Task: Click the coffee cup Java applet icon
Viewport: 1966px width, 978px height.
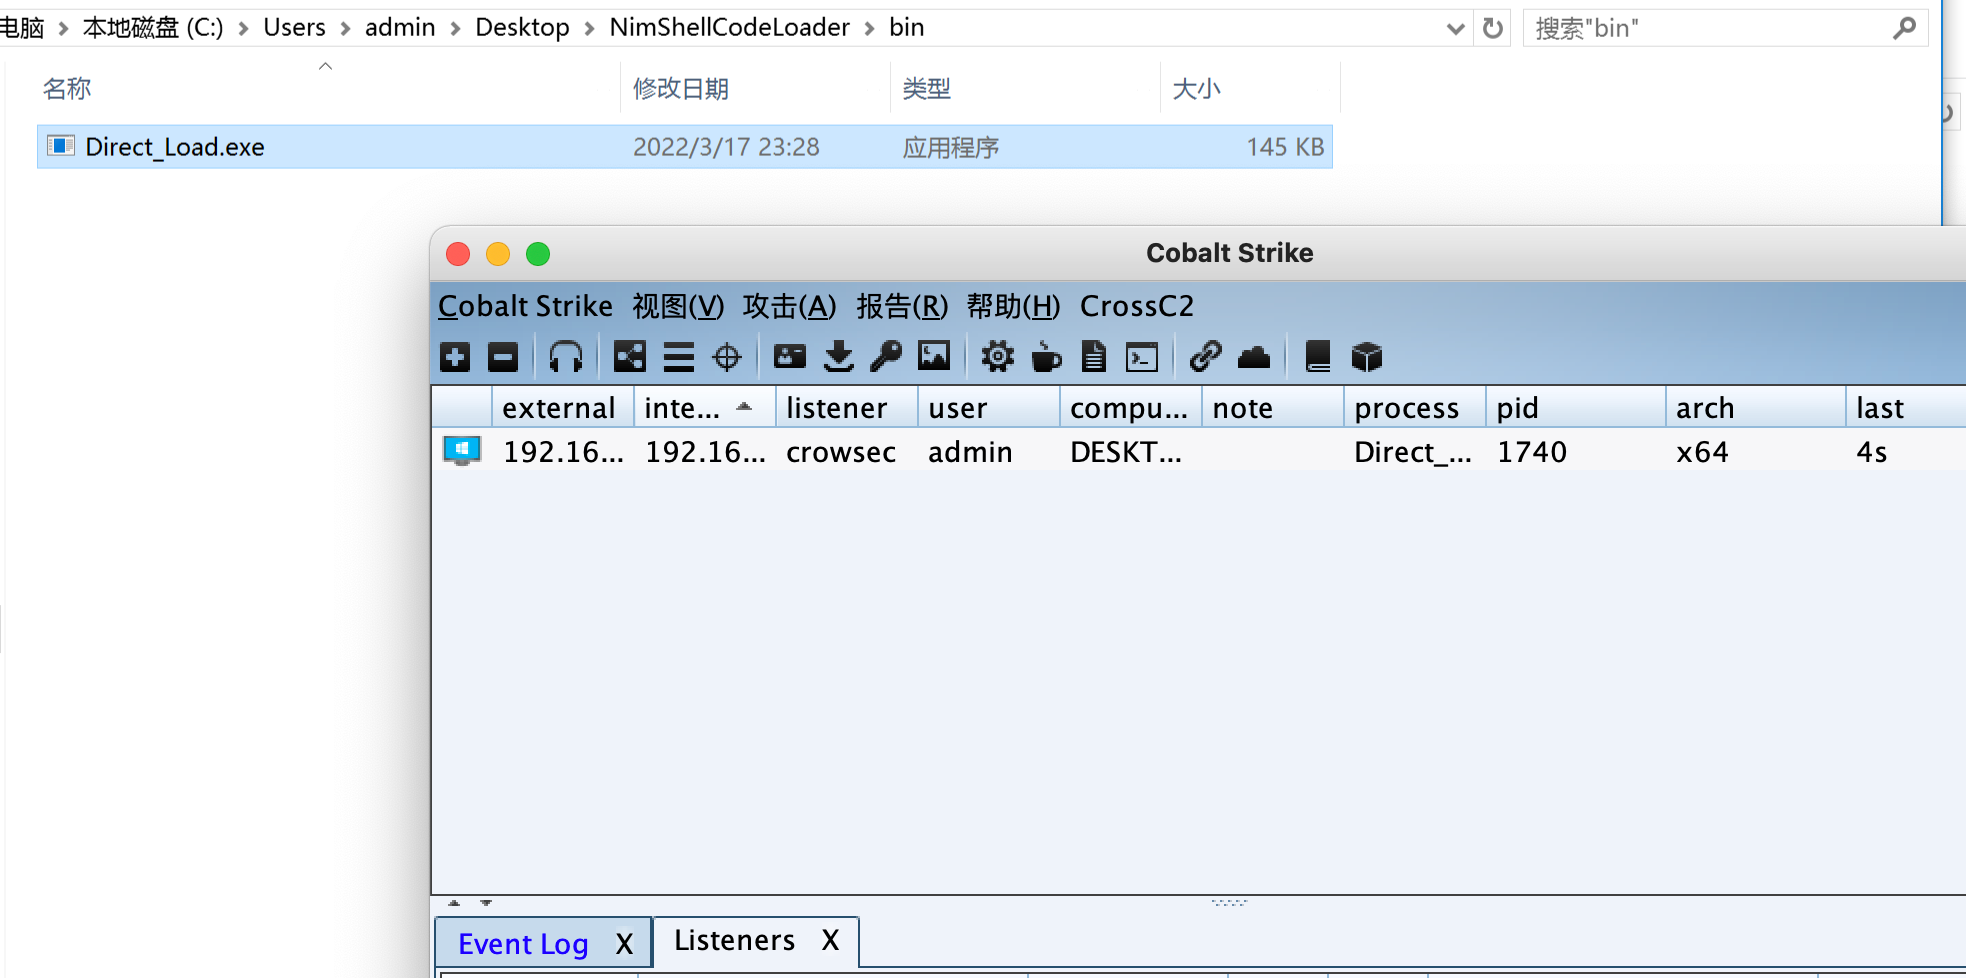Action: coord(1046,357)
